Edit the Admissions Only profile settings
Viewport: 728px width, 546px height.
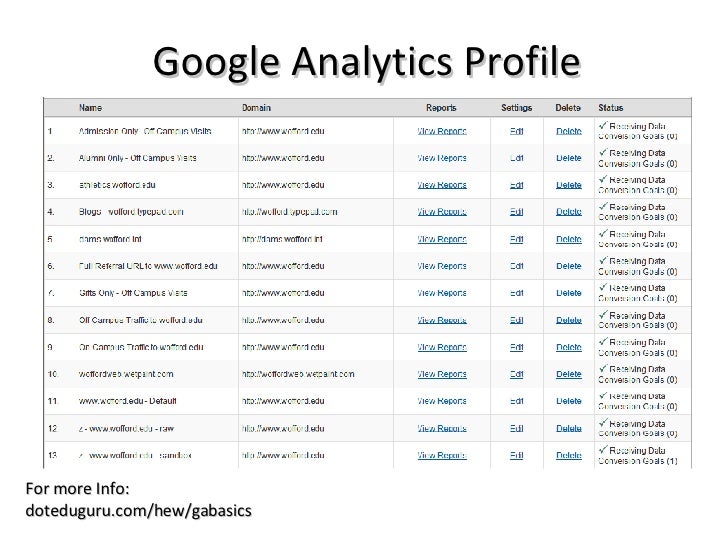pos(517,131)
